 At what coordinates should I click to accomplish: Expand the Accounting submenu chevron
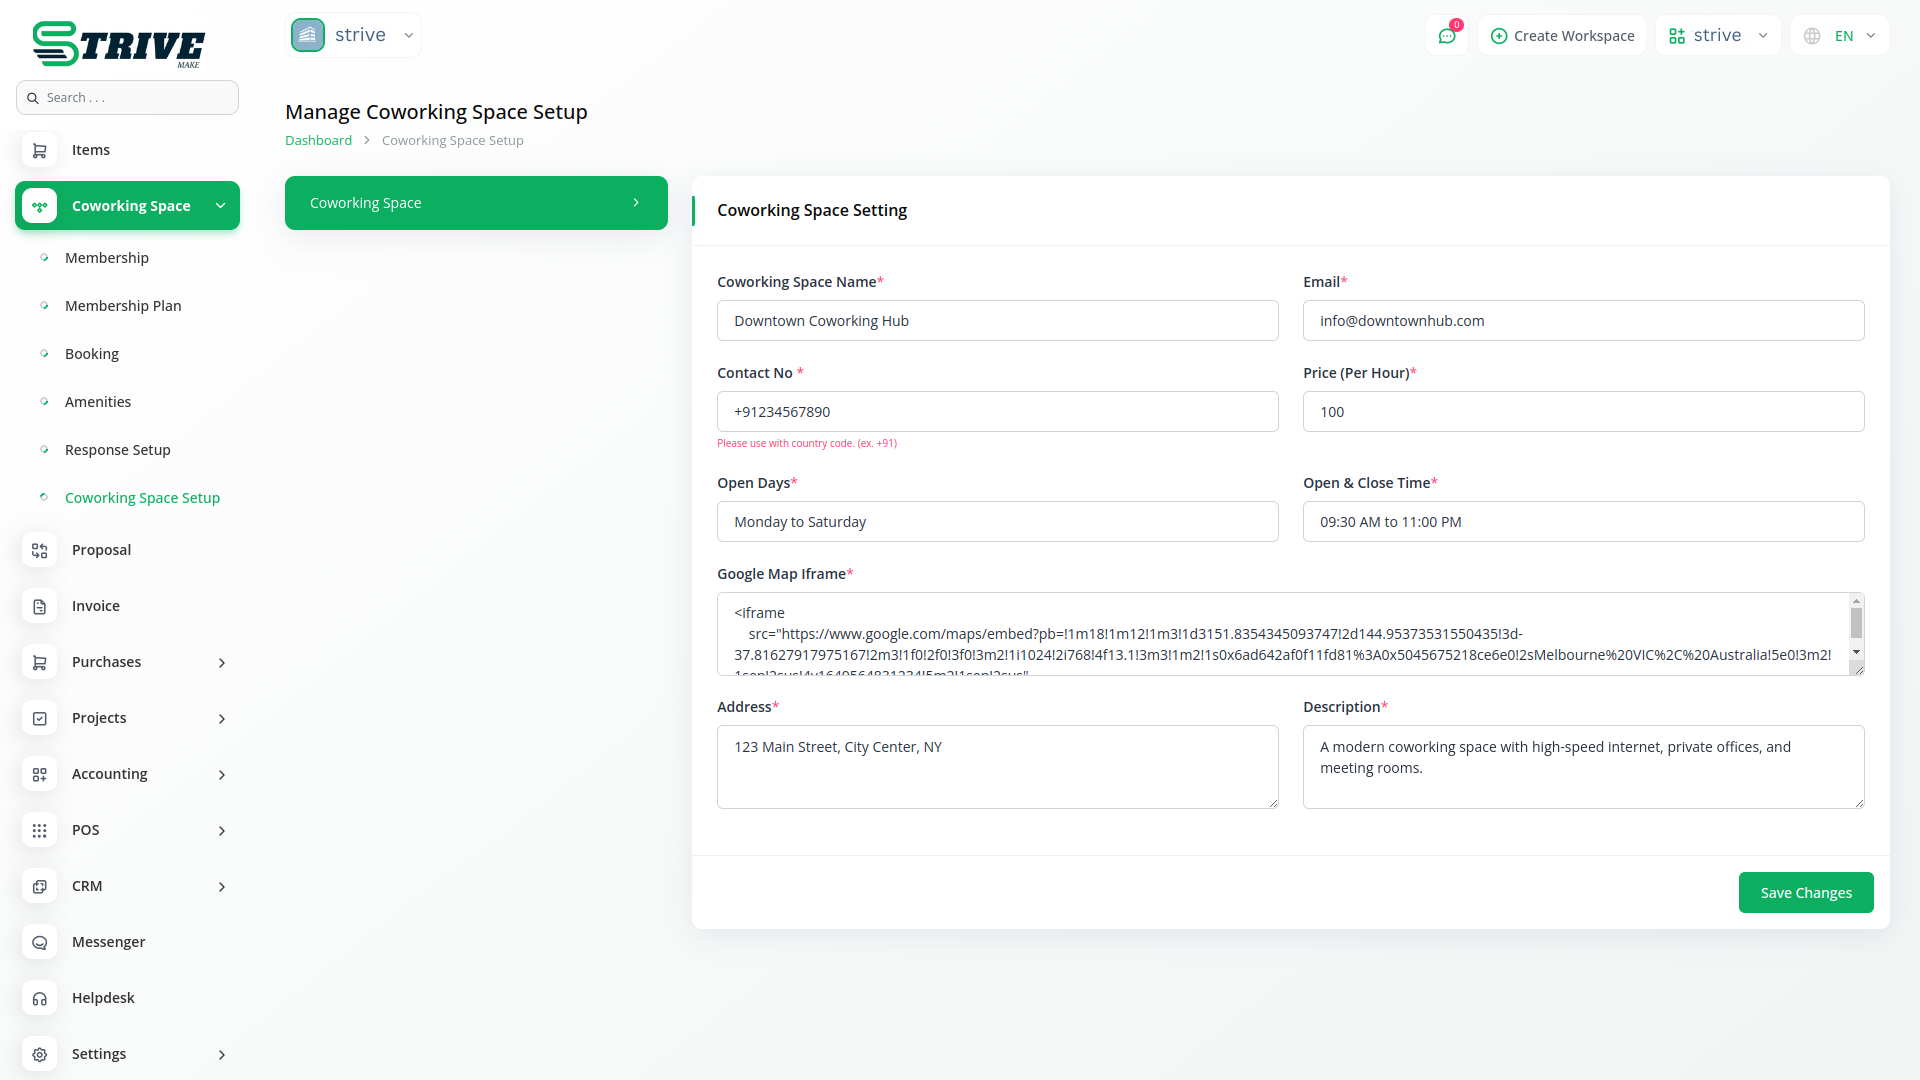tap(222, 774)
